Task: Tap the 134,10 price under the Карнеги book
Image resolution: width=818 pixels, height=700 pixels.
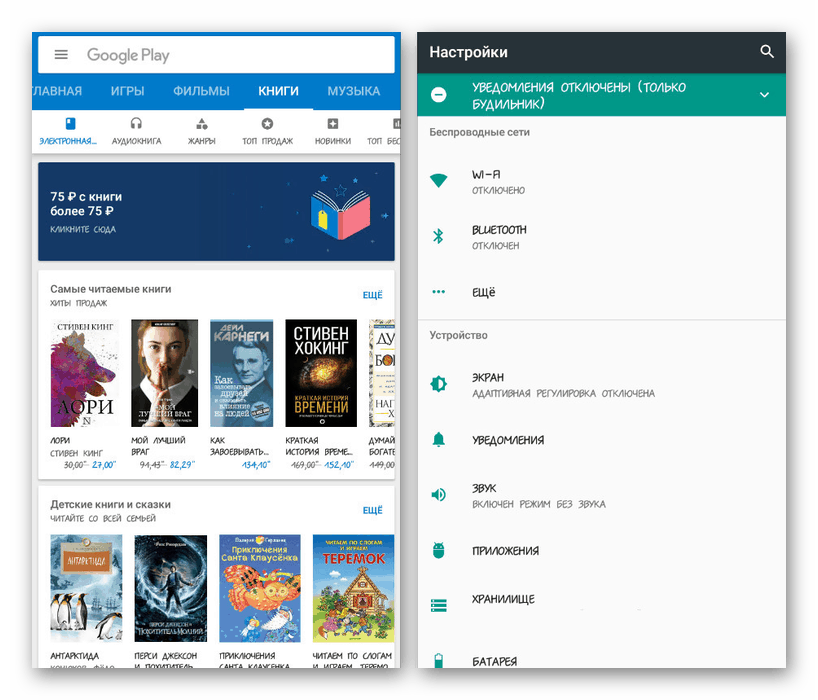Action: 256,465
